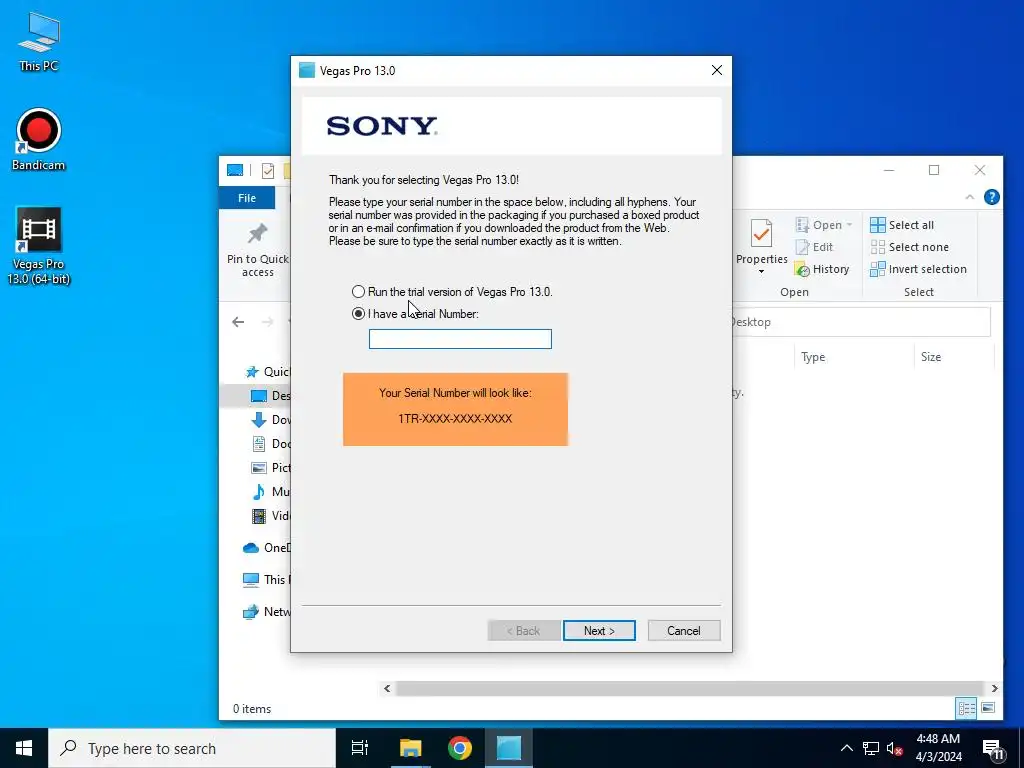This screenshot has height=768, width=1024.
Task: Select Videos in navigation pane
Action: tap(270, 516)
